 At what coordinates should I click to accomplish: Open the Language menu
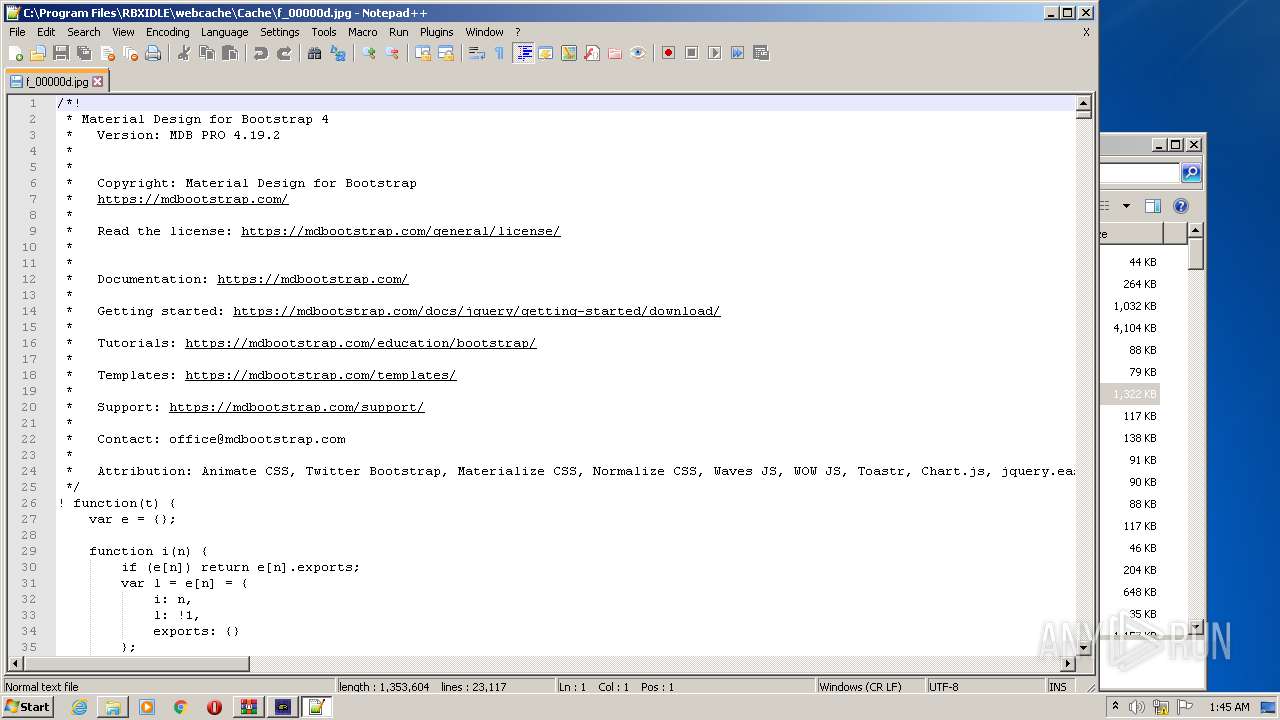click(224, 32)
